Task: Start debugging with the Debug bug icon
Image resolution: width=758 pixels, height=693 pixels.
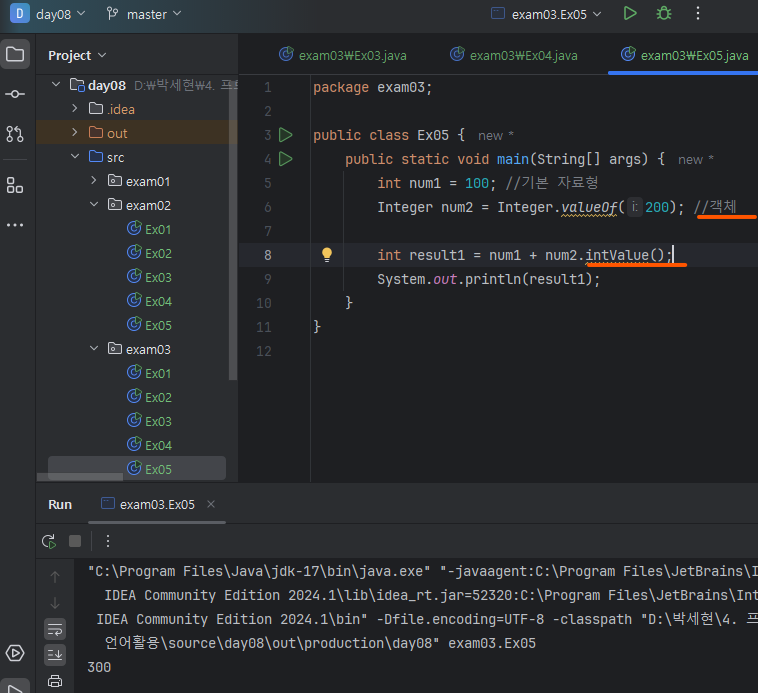Action: pos(663,14)
